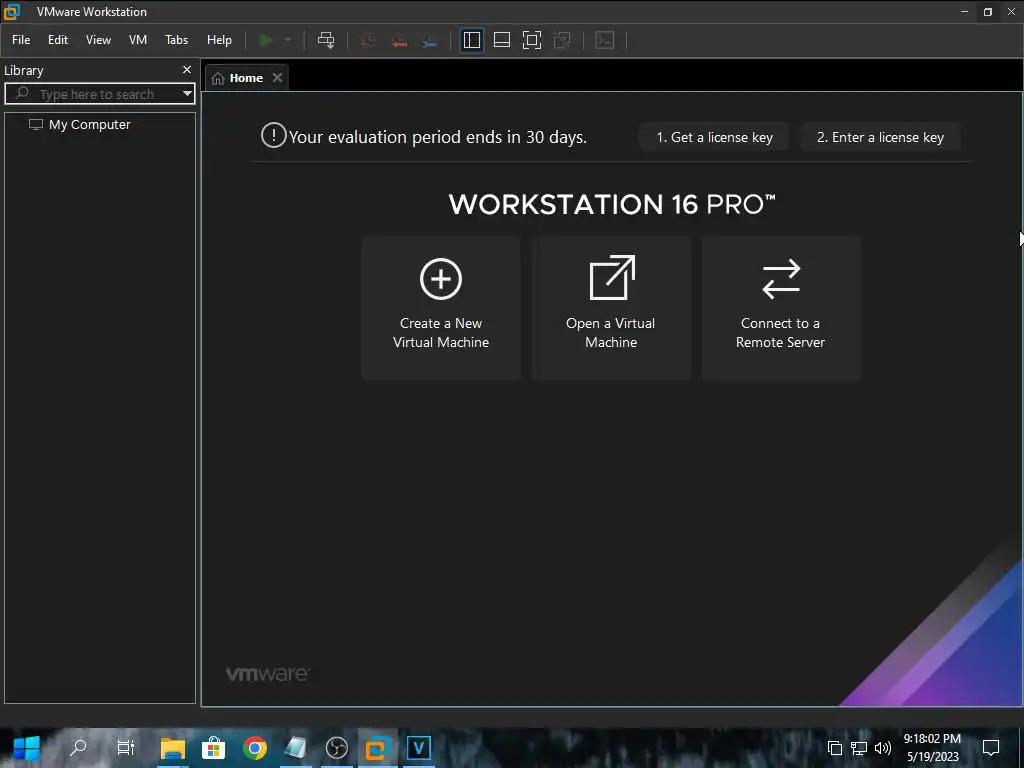Screen dimensions: 1024x768
Task: Click Enter a license key button
Action: click(x=880, y=137)
